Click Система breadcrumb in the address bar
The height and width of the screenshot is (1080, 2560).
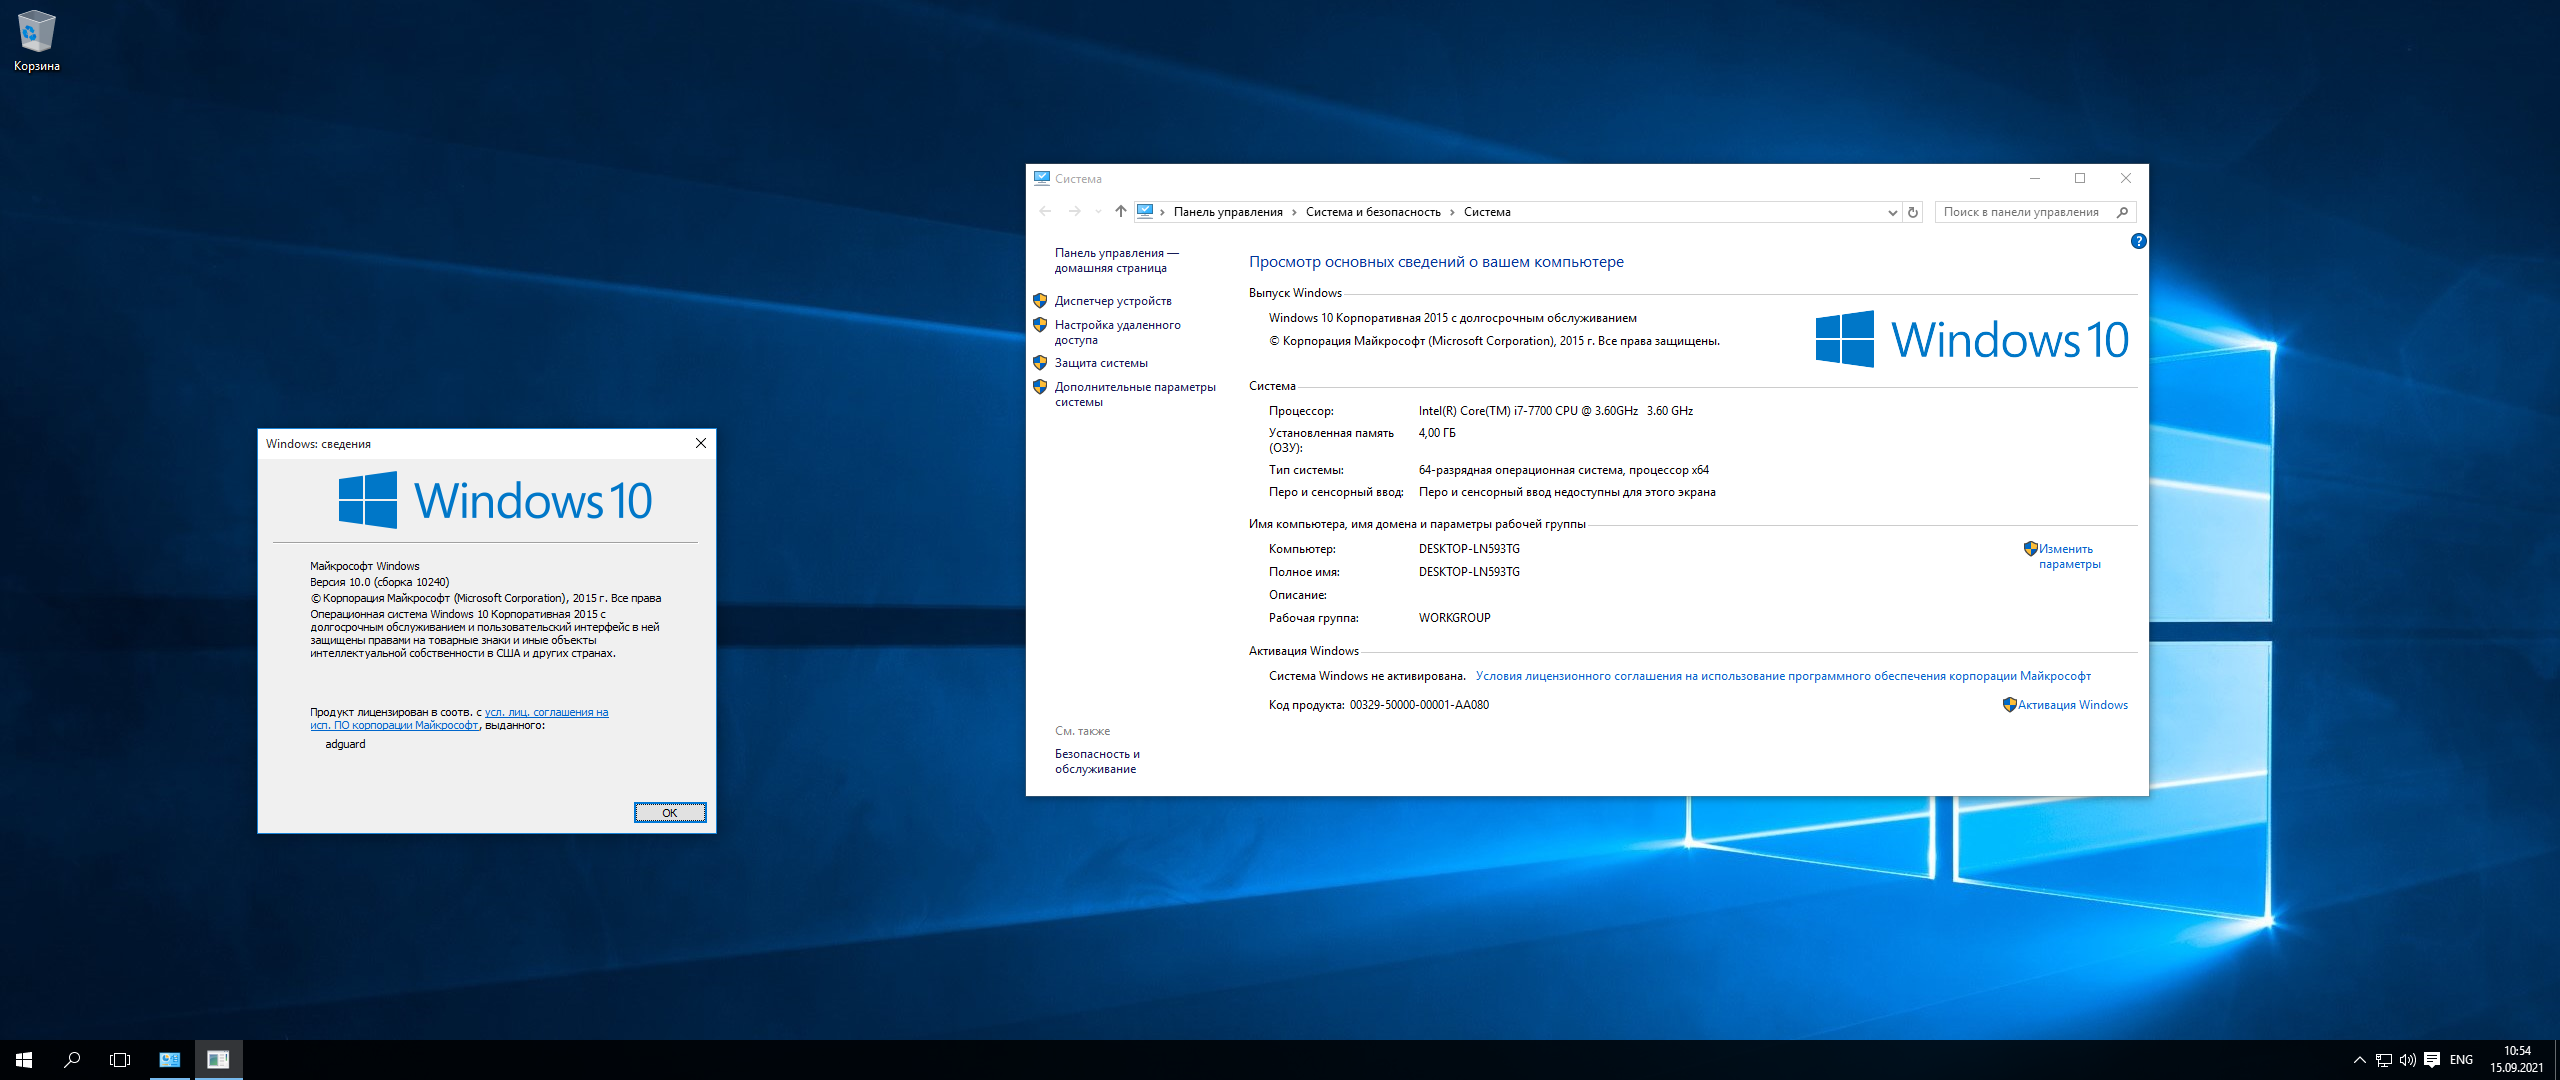pos(1487,212)
